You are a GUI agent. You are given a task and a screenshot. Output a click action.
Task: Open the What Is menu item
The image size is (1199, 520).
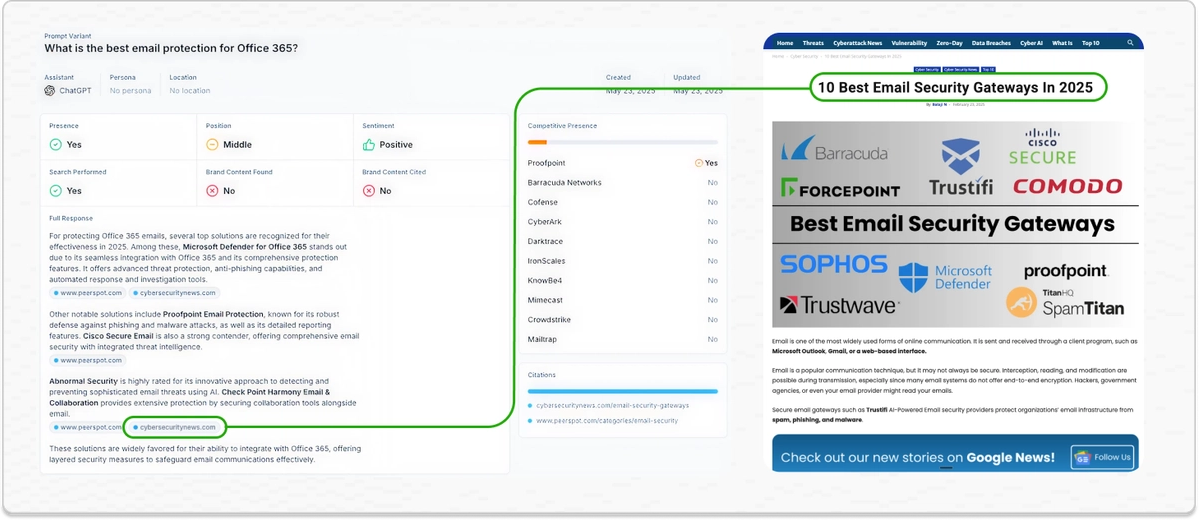1062,44
